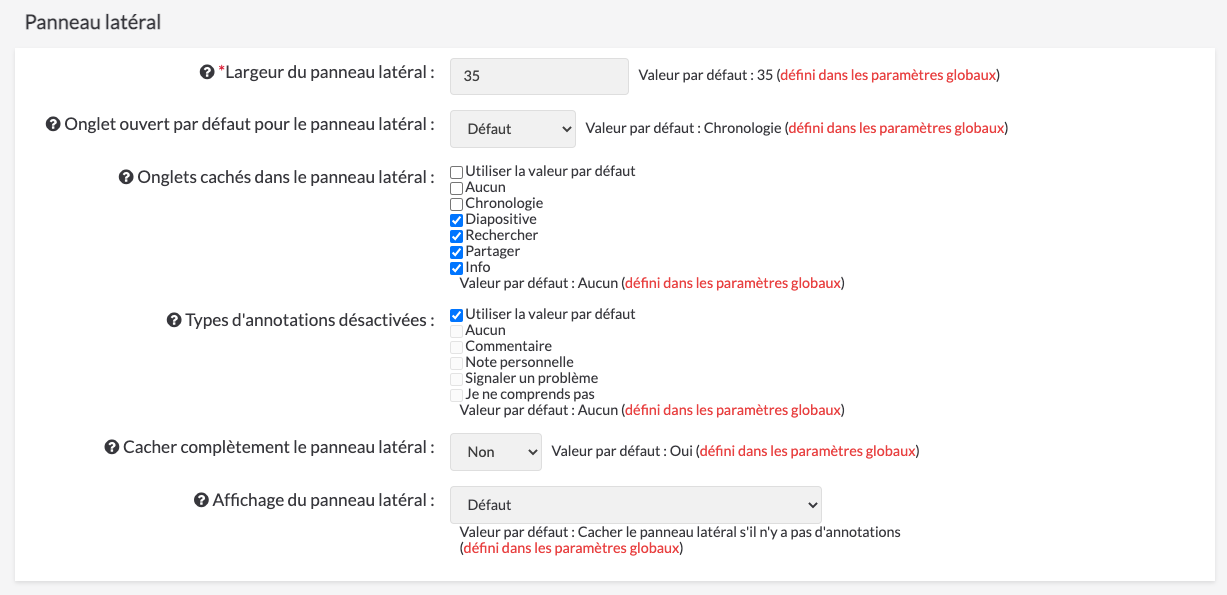
Task: Toggle the Rechercher checkbox
Action: (x=456, y=236)
